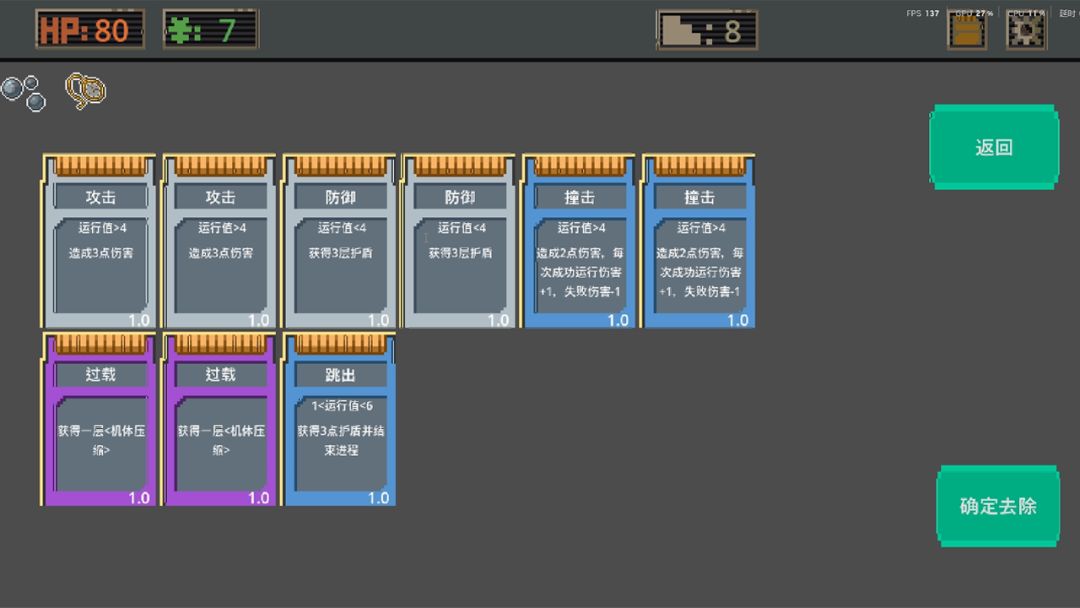Viewport: 1080px width, 608px height.
Task: Select the second 防御 card
Action: [458, 240]
